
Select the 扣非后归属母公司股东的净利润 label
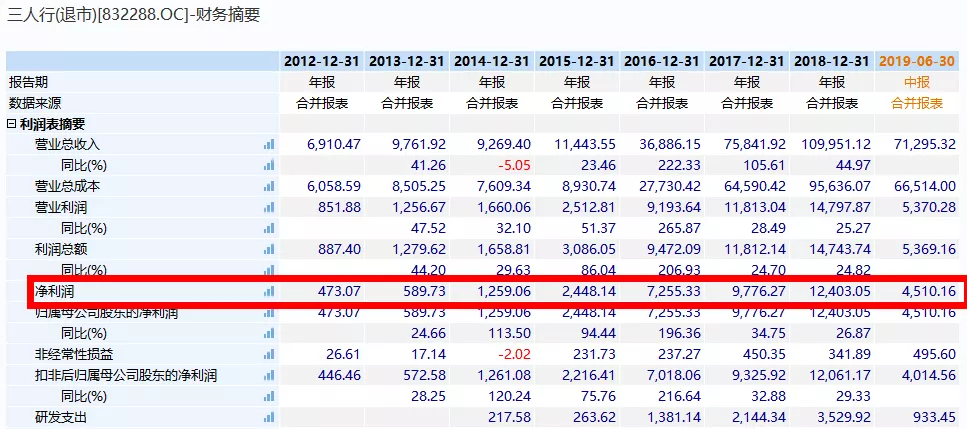point(126,375)
